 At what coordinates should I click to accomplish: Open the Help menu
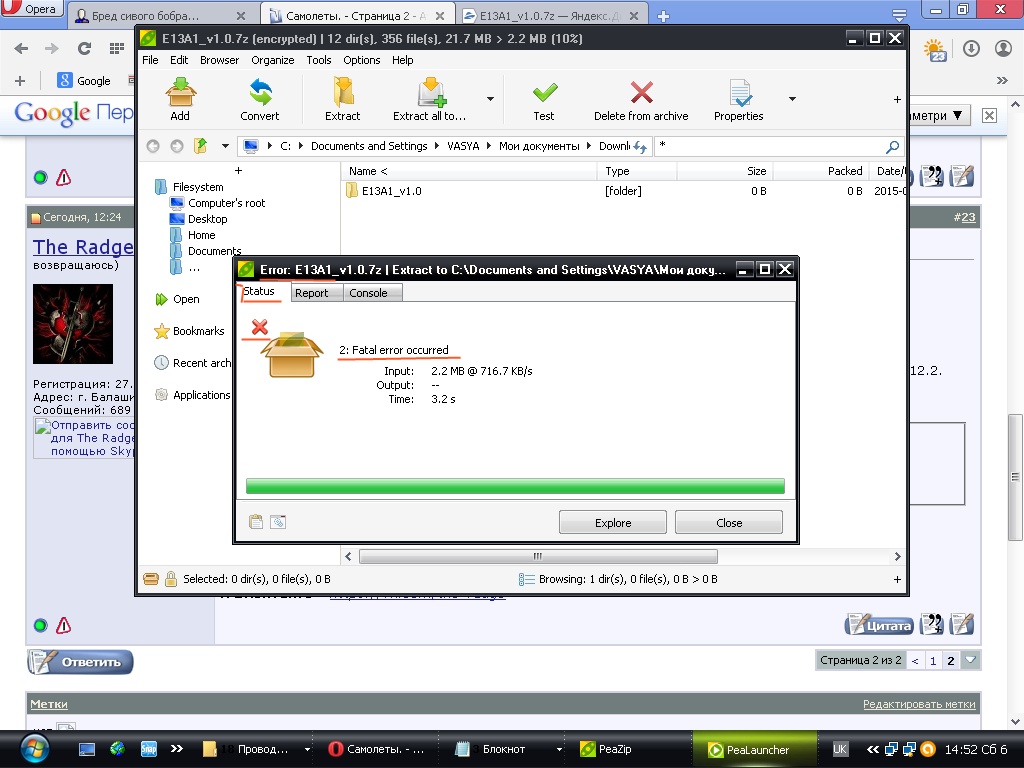coord(402,60)
